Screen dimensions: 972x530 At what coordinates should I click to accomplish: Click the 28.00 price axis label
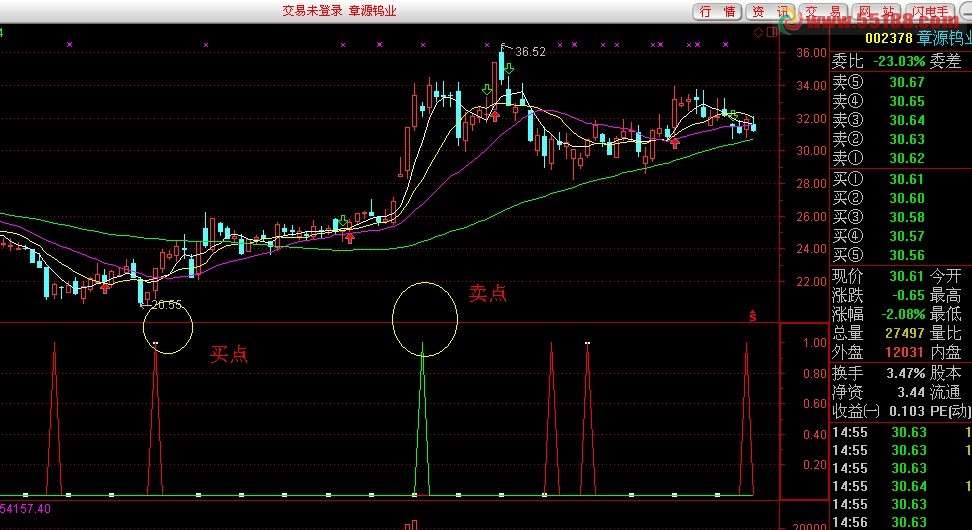pyautogui.click(x=811, y=183)
